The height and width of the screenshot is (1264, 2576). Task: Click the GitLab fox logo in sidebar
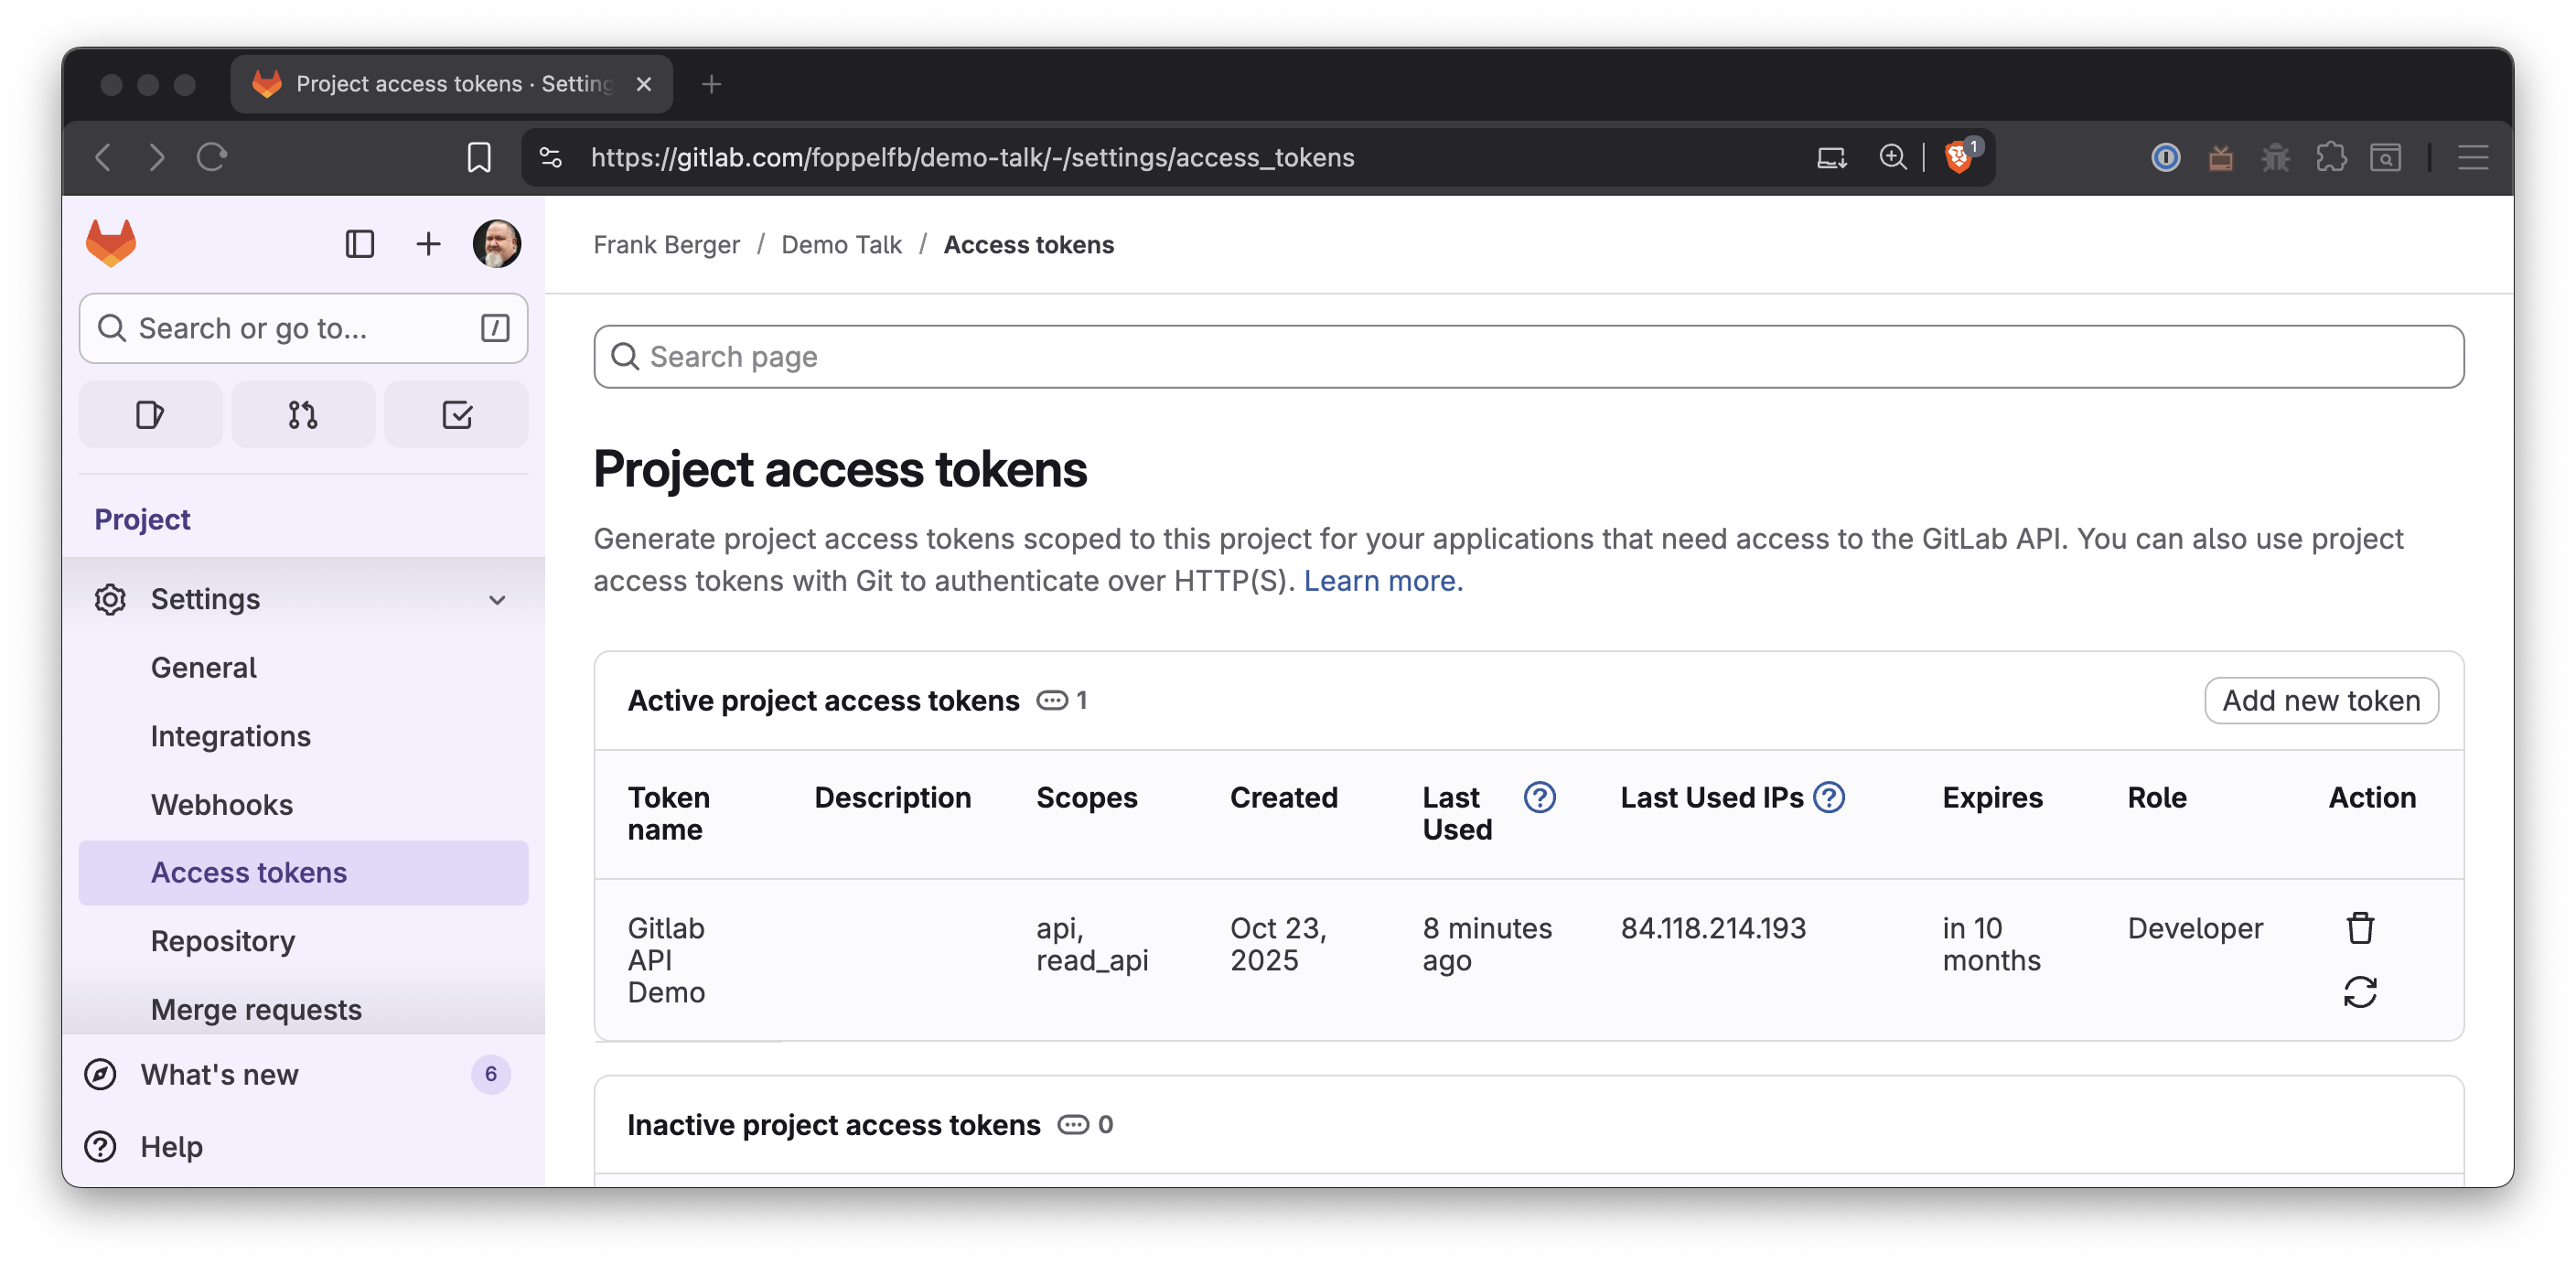111,244
